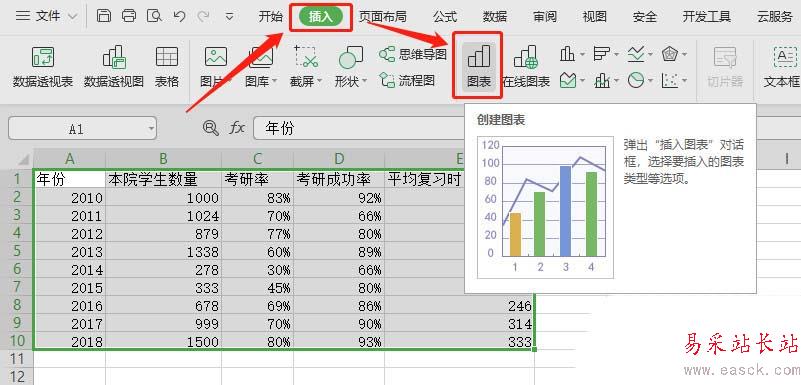Click cell A1 containing 年份
The height and width of the screenshot is (385, 801).
[x=69, y=179]
